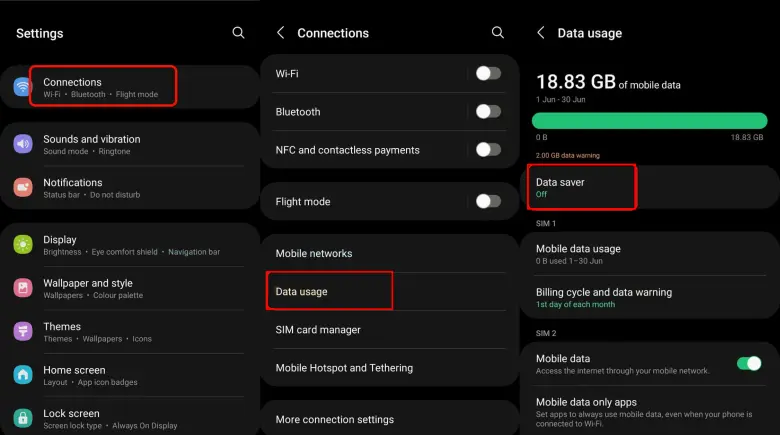Tap the search icon in Connections screen
The image size is (780, 435).
(x=497, y=33)
